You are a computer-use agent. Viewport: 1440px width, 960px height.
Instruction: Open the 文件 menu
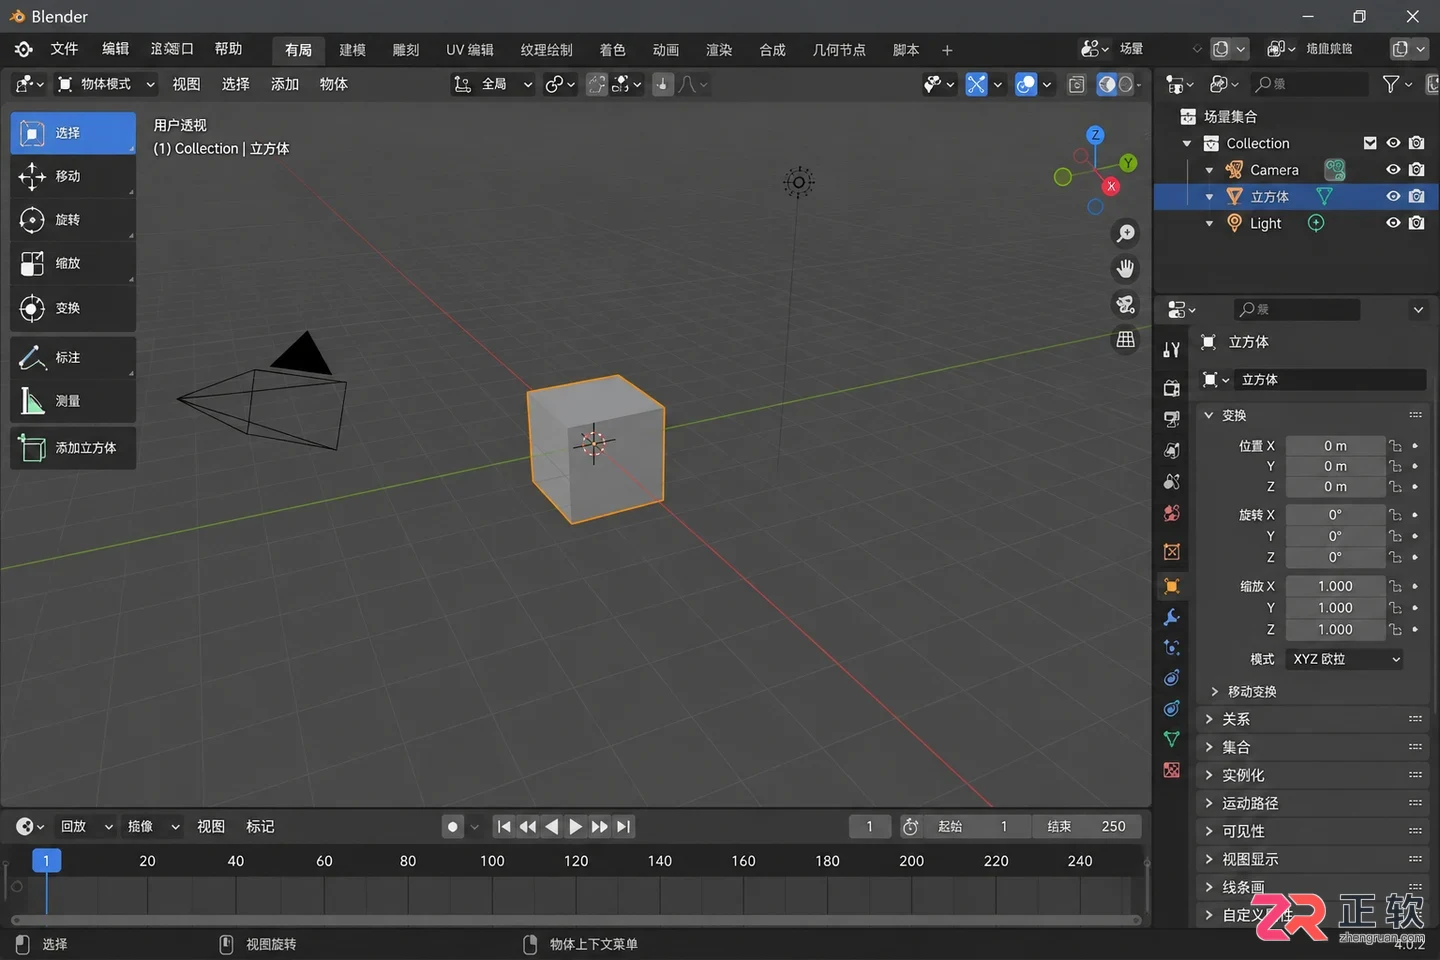(64, 49)
